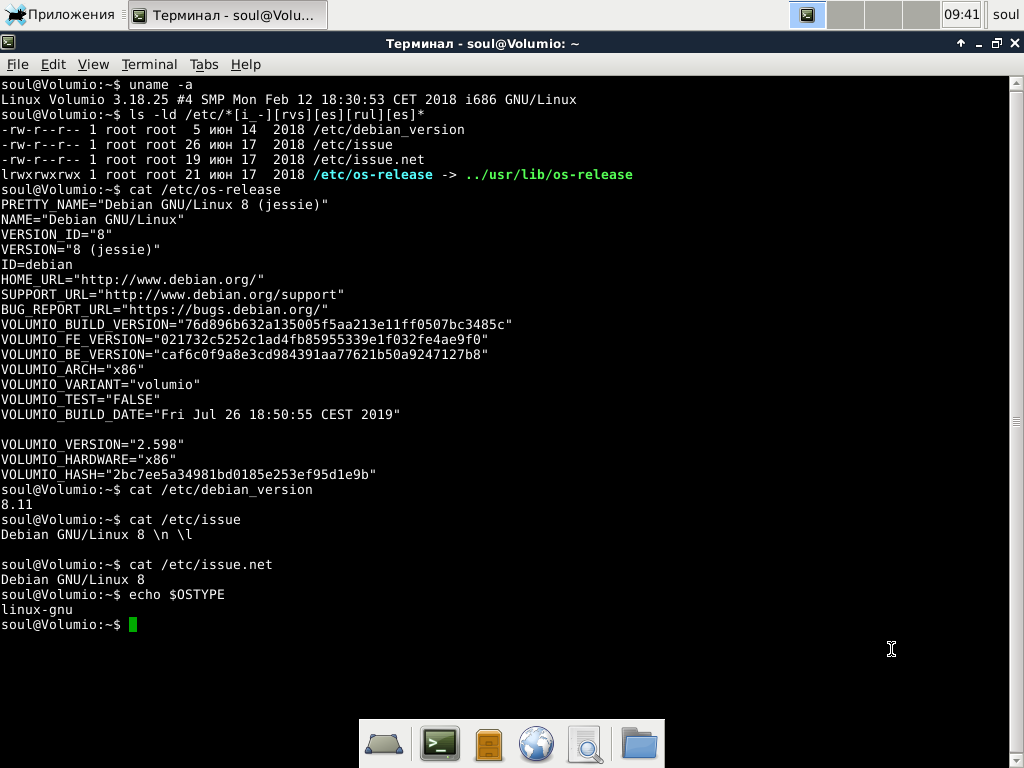1024x768 pixels.
Task: Click the green cursor at the last prompt
Action: tap(133, 625)
